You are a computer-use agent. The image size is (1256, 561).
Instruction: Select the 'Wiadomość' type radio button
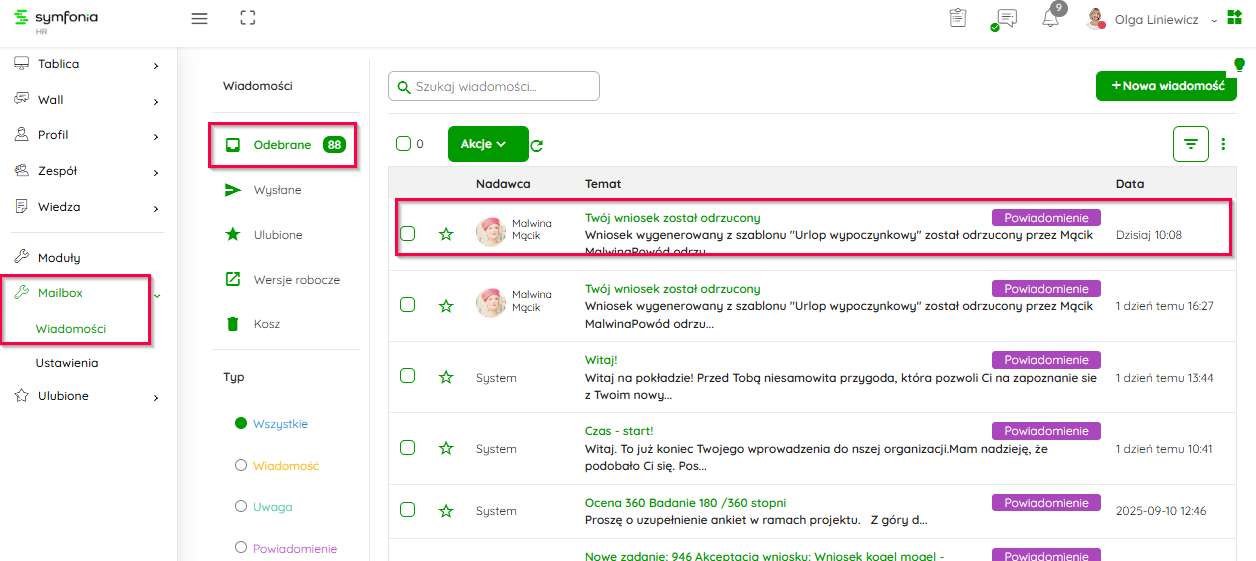click(240, 465)
